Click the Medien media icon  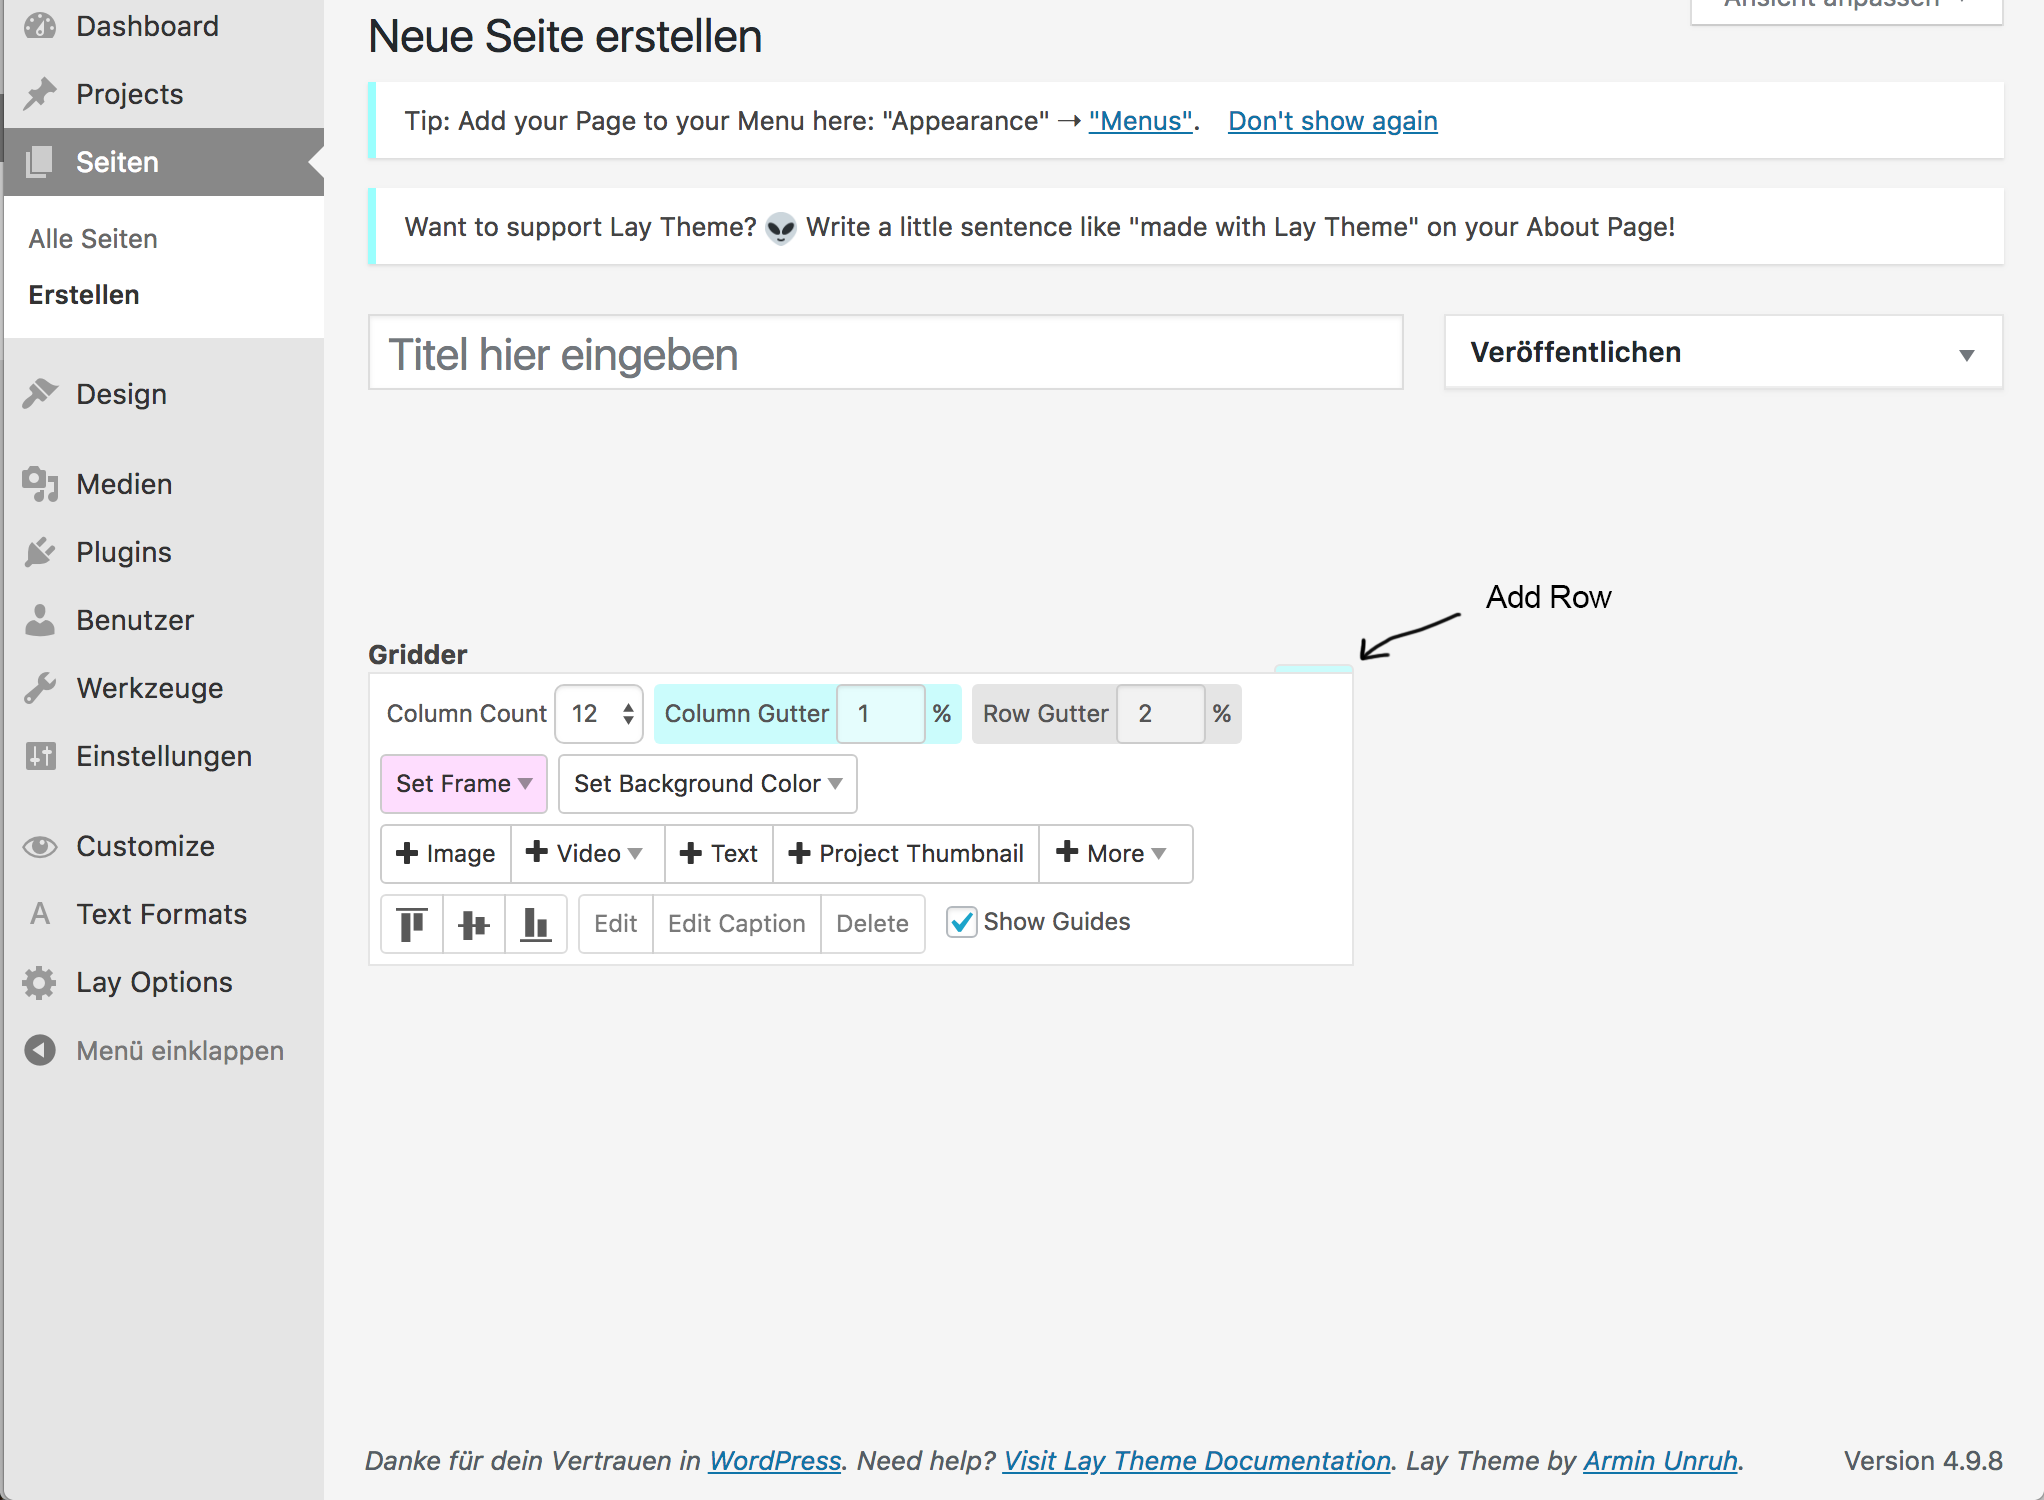(x=40, y=484)
